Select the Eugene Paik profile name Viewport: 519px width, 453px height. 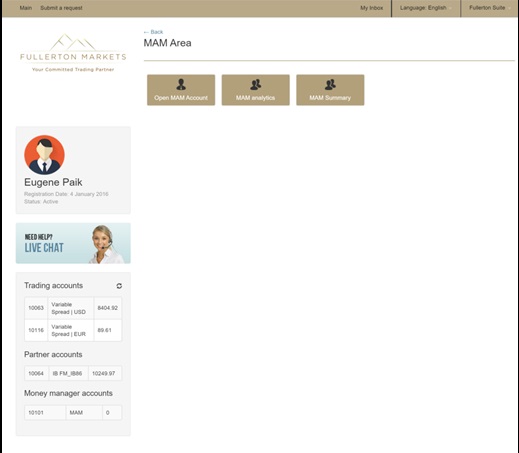(x=53, y=182)
